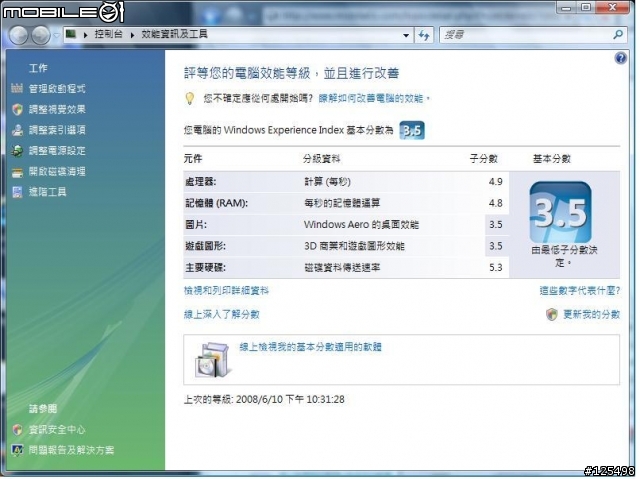Screen dimensions: 640x479
Task: Focus the 搜尋 search input field
Action: [527, 35]
